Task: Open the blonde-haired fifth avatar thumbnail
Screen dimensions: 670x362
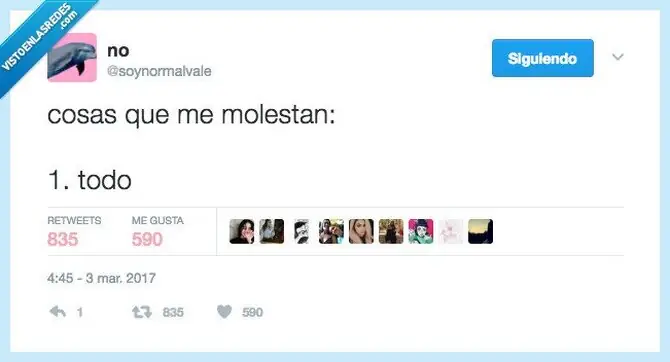Action: click(361, 232)
